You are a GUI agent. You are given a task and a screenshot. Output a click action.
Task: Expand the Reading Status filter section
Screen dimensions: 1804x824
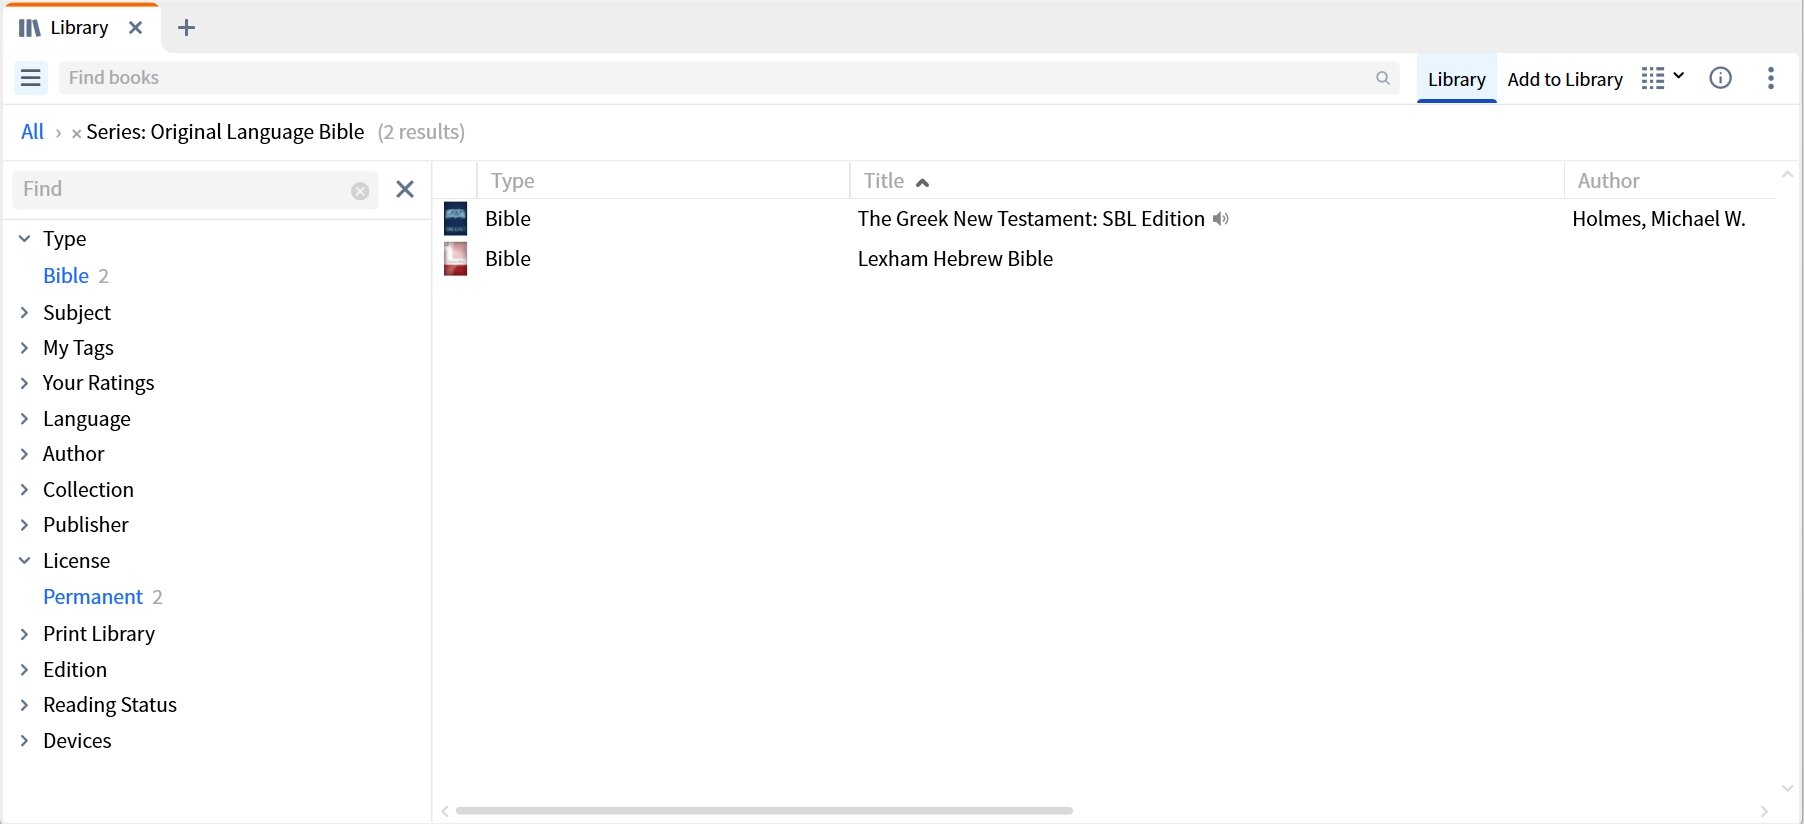pos(25,705)
